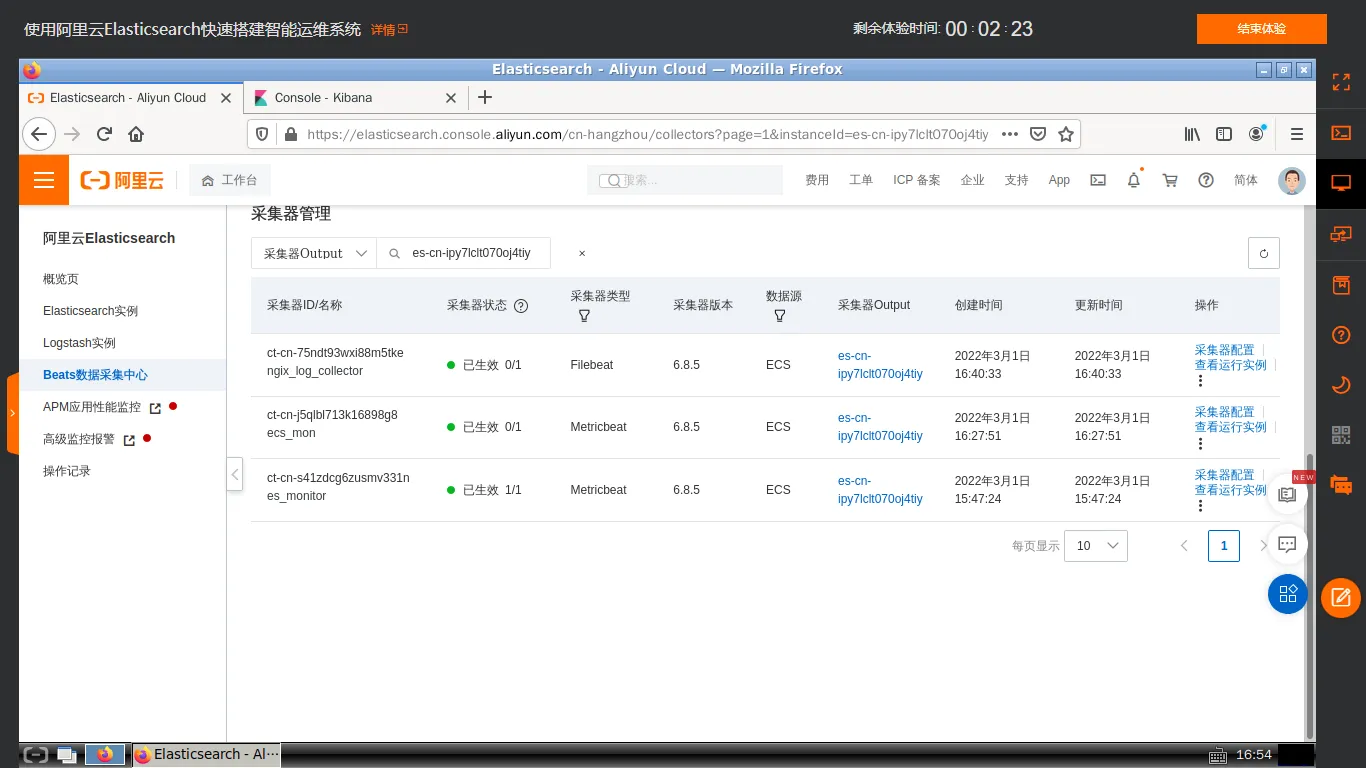Open the chat feedback floating button
1366x768 pixels.
pyautogui.click(x=1288, y=544)
